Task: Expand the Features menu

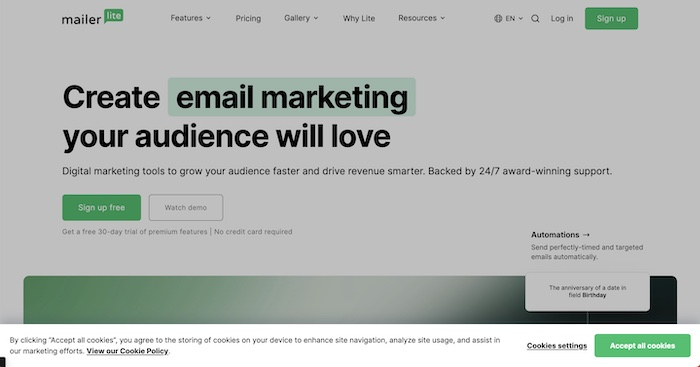Action: pos(191,18)
